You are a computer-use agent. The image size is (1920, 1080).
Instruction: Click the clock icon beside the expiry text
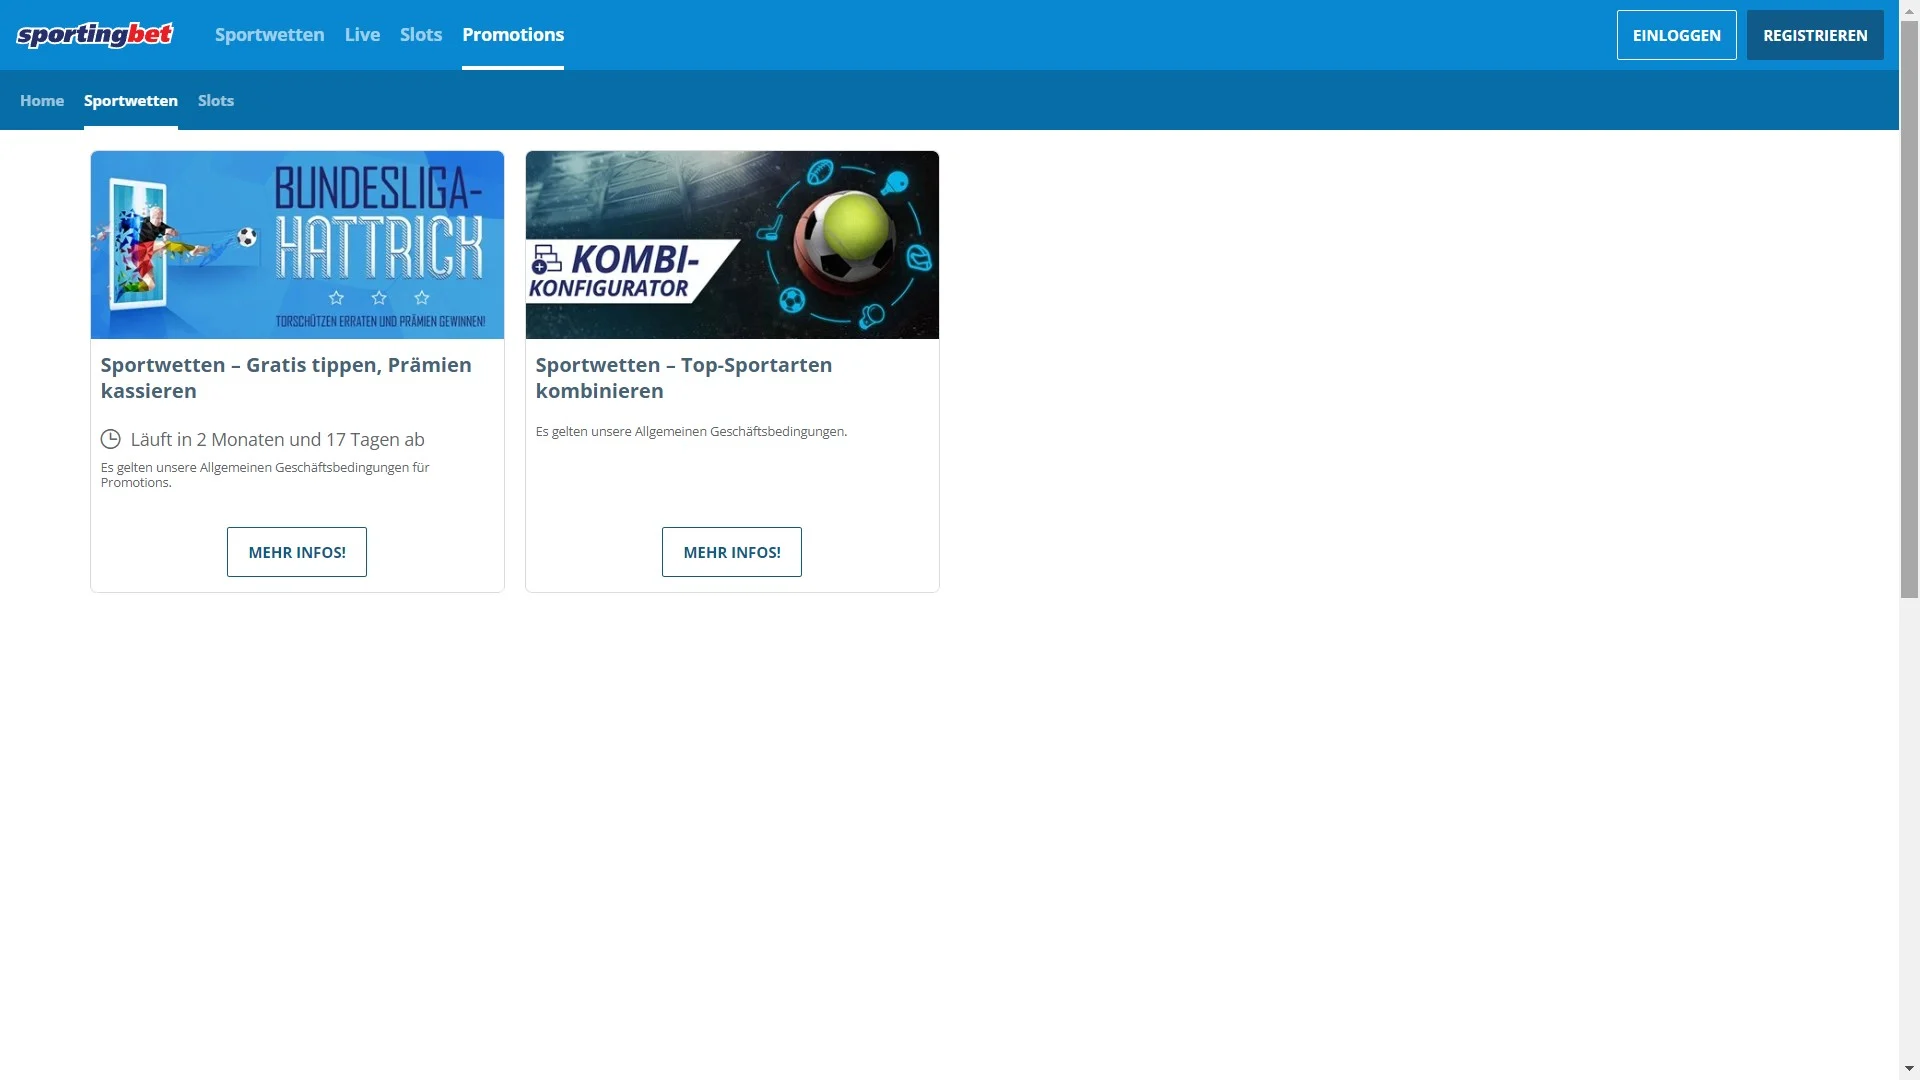111,439
